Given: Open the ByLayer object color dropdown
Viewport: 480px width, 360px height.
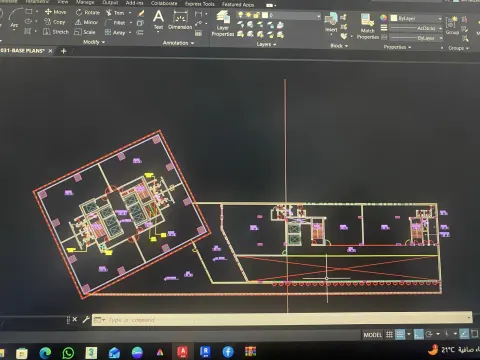Looking at the screenshot, I should 416,18.
